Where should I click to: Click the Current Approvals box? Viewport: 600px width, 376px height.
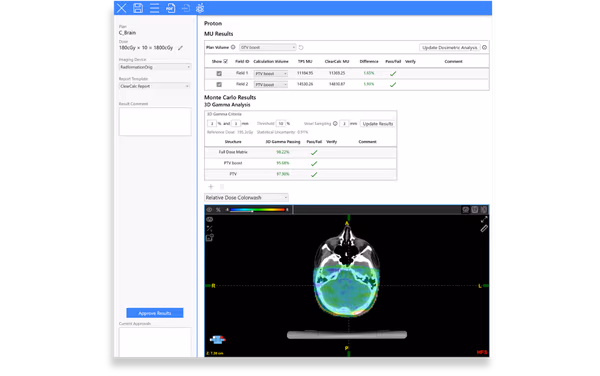155,342
